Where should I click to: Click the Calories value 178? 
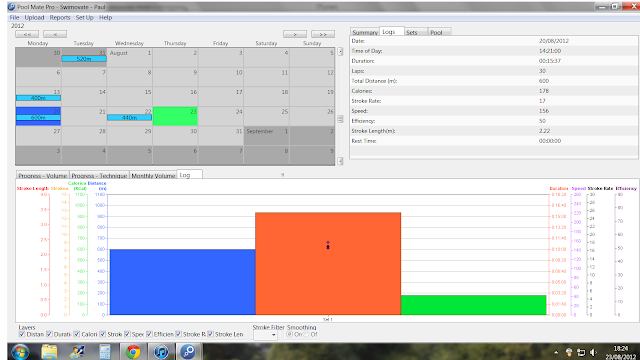pyautogui.click(x=544, y=91)
